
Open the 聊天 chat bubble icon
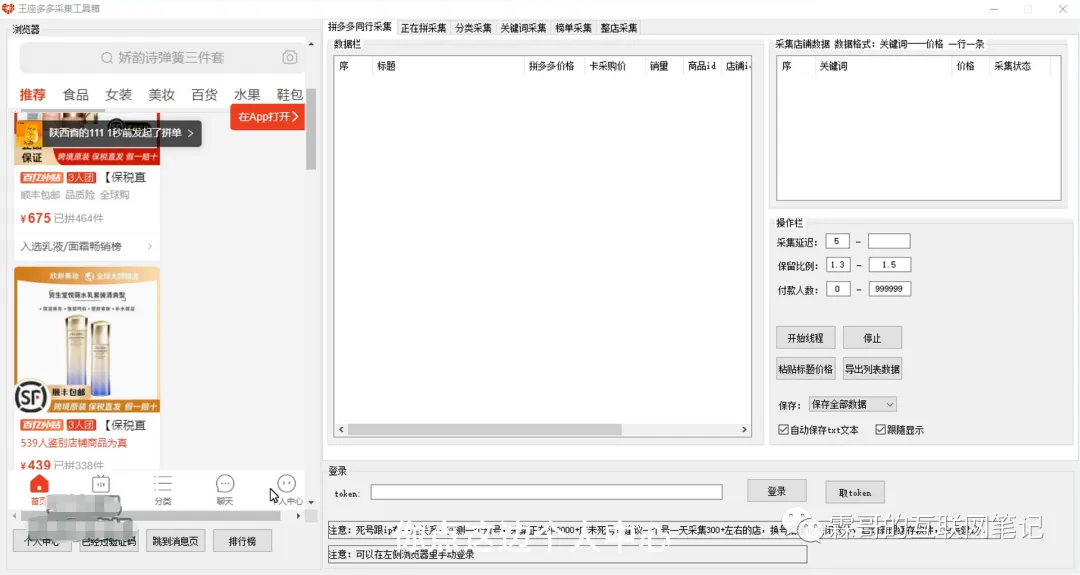(x=225, y=485)
